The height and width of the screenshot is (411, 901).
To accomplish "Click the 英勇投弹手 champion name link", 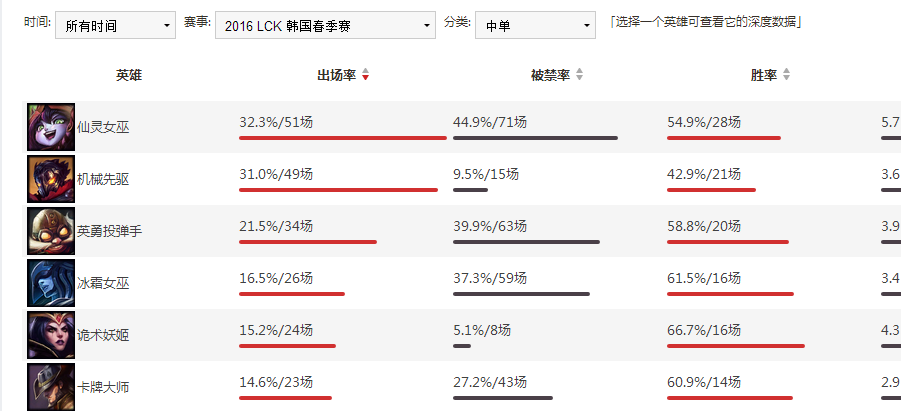I will [x=109, y=231].
